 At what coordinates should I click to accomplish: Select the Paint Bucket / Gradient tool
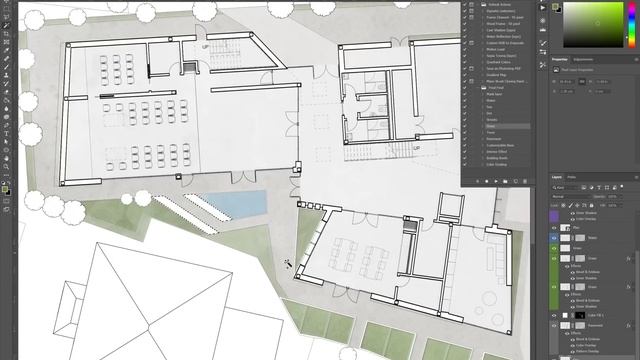tap(6, 100)
